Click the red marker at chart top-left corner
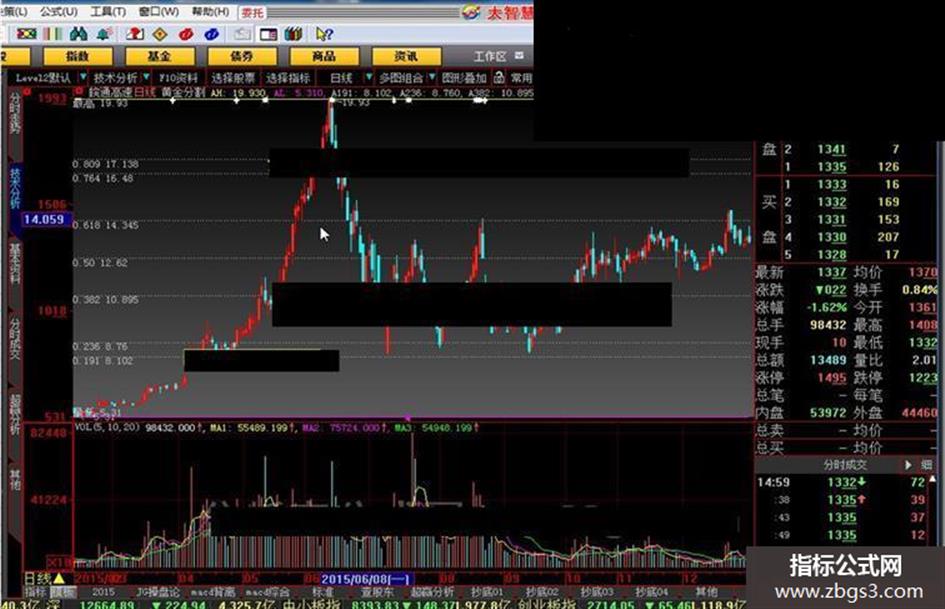945x609 pixels. pos(78,91)
